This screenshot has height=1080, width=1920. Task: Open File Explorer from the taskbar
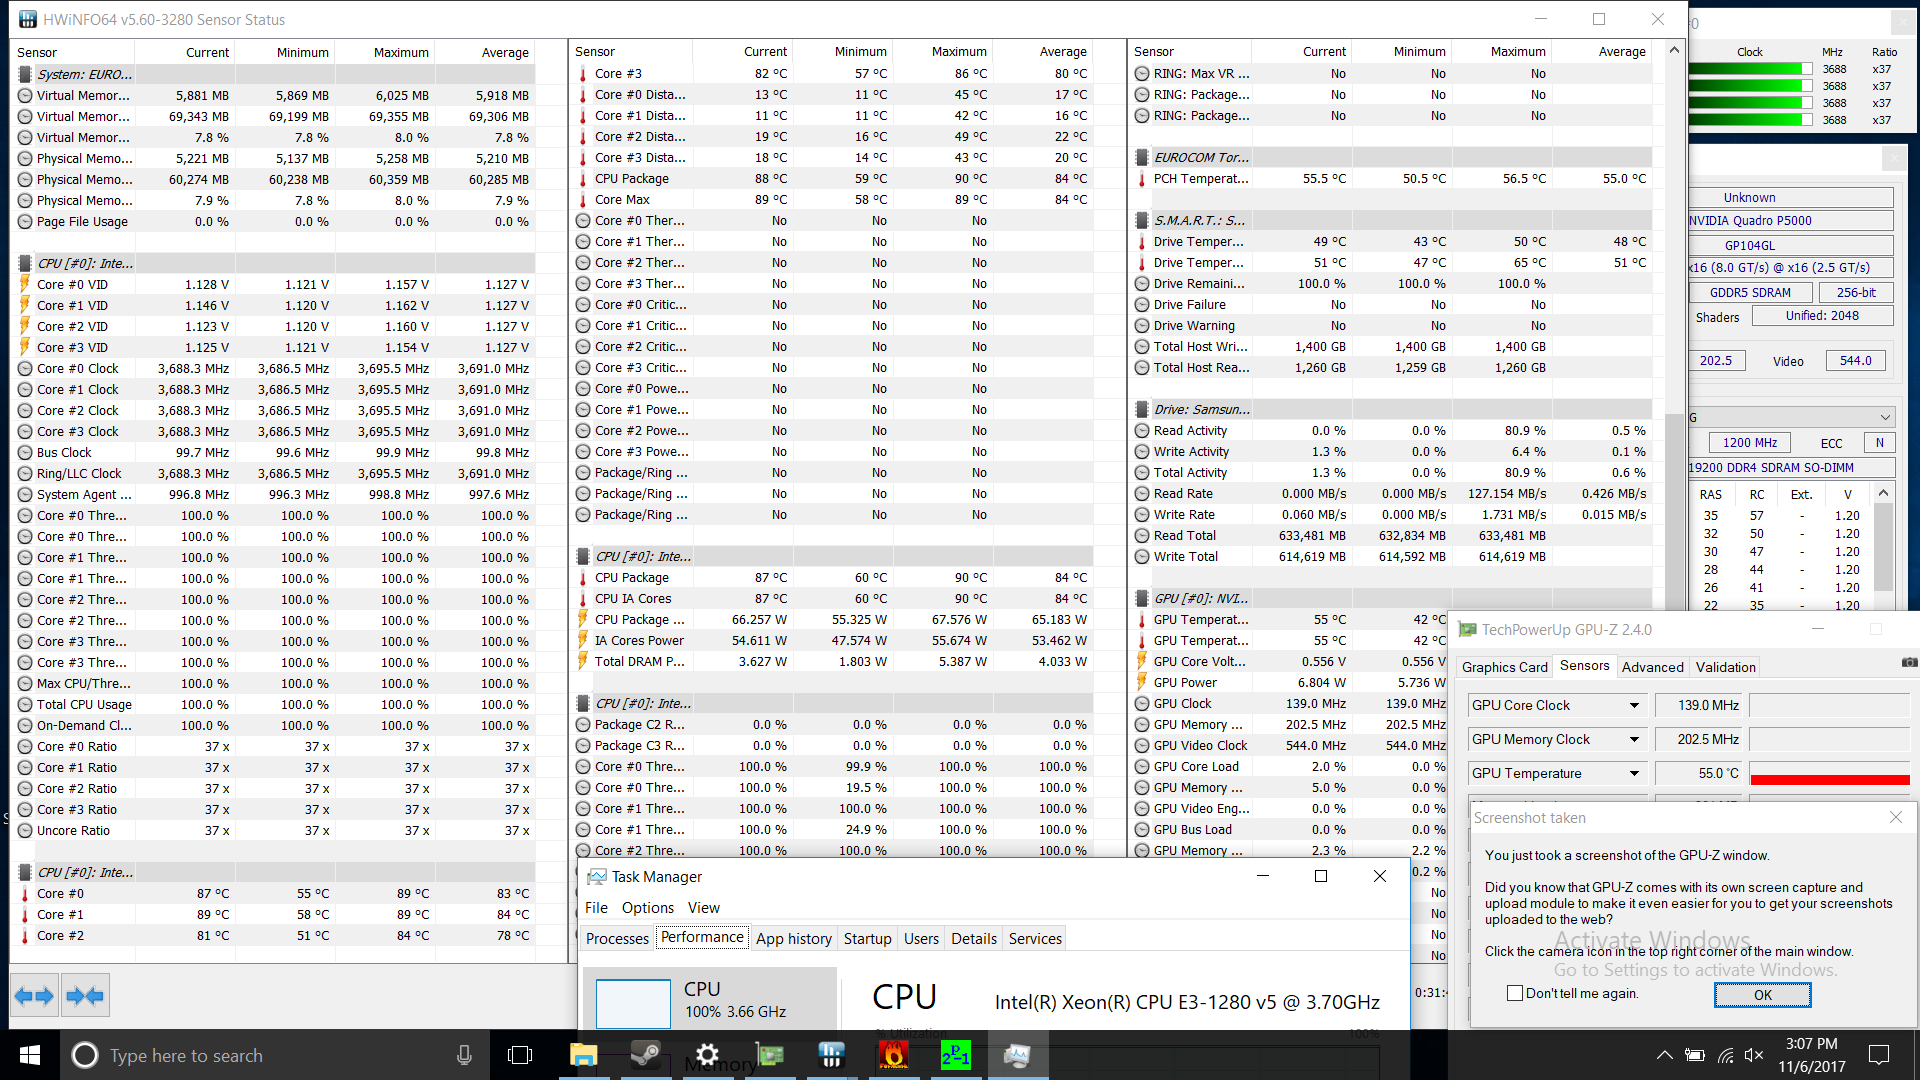tap(583, 1055)
